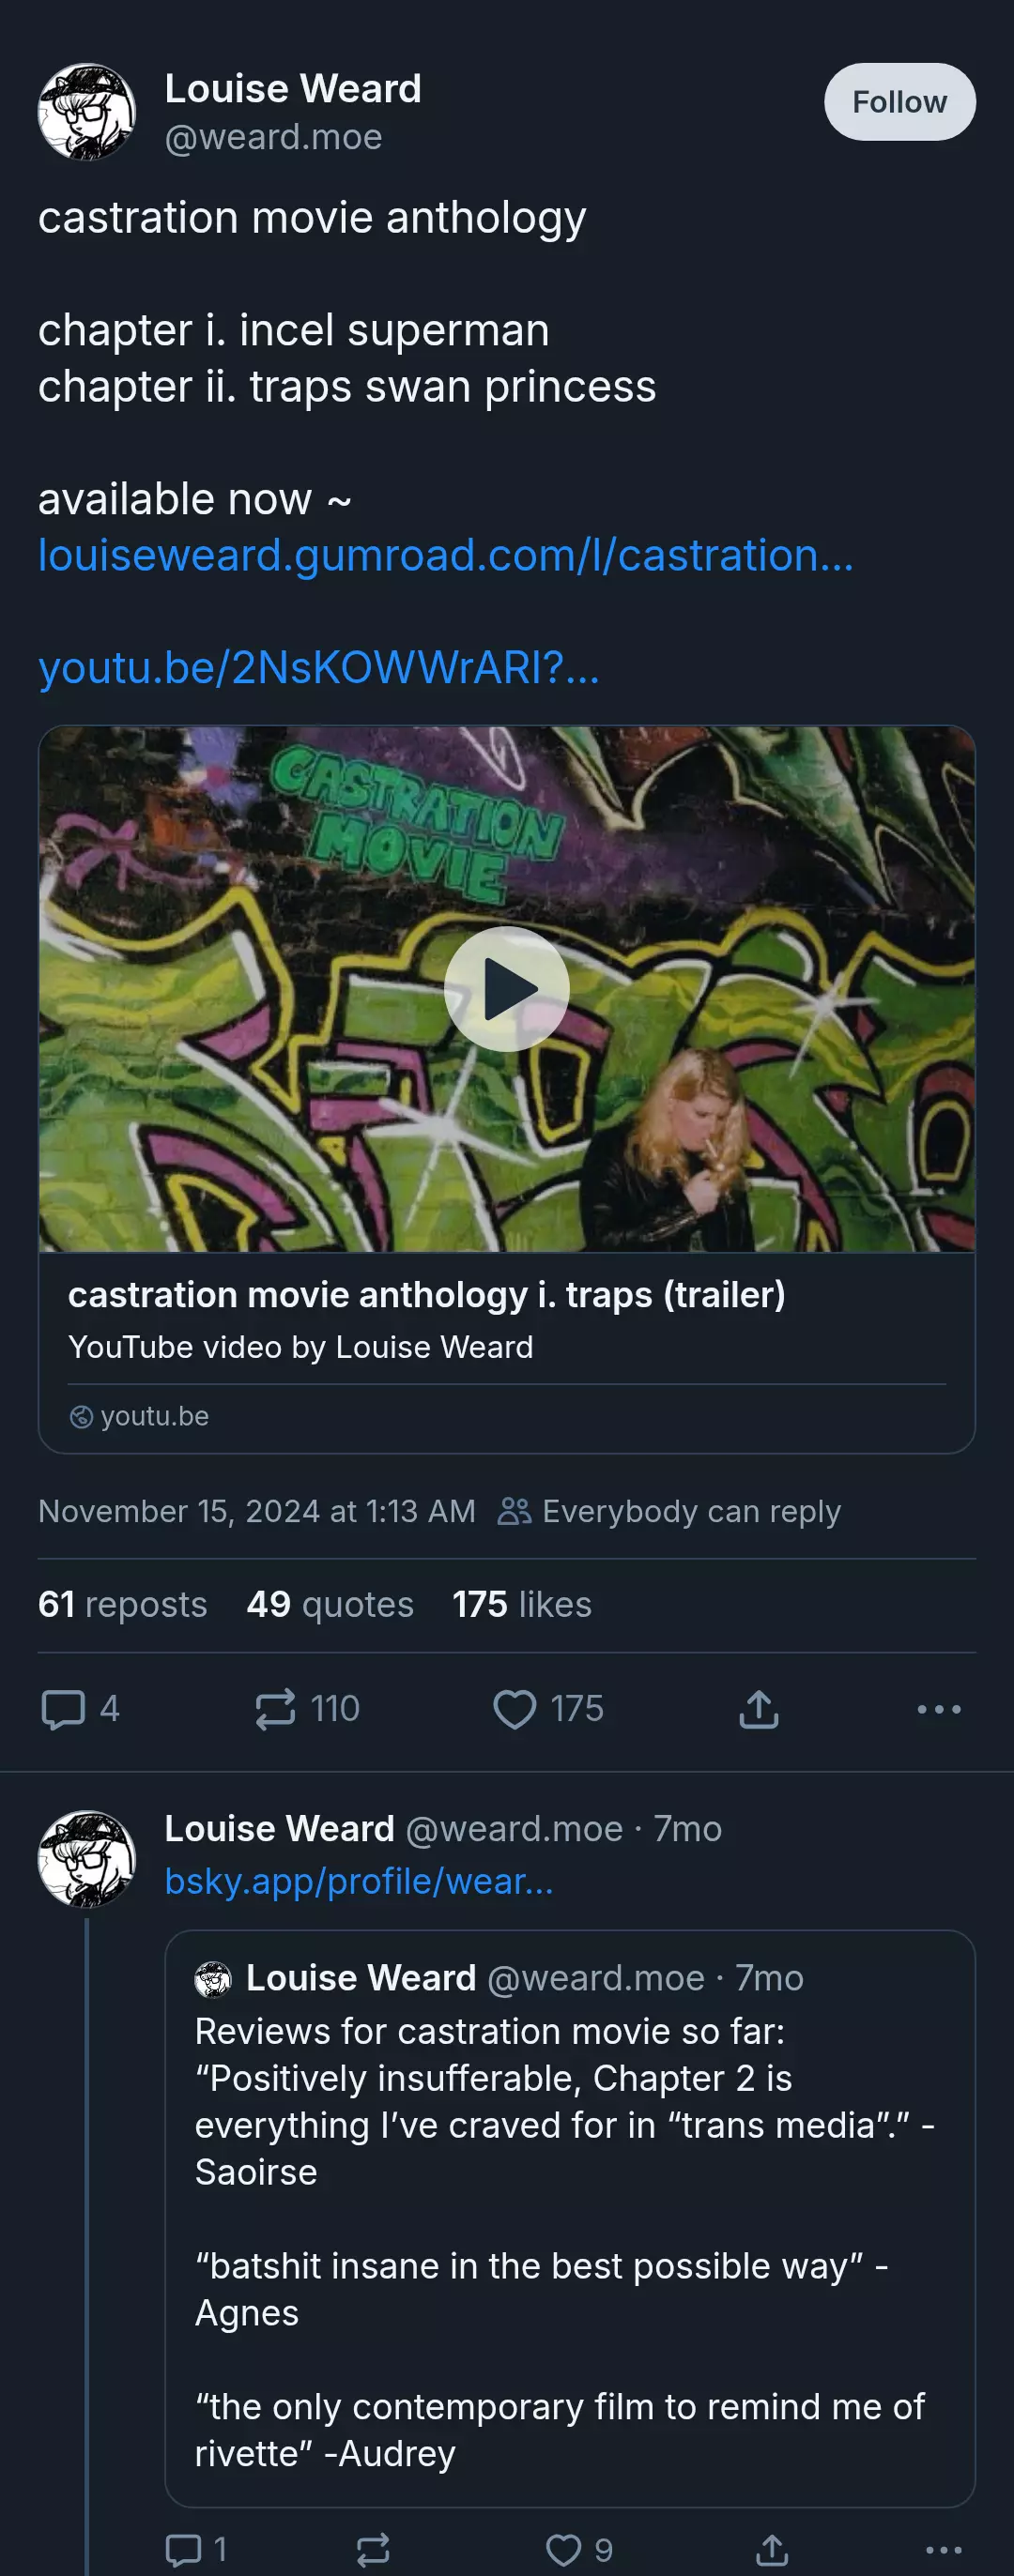
Task: Open the bsky.app/profile/wear... link
Action: pyautogui.click(x=359, y=1881)
